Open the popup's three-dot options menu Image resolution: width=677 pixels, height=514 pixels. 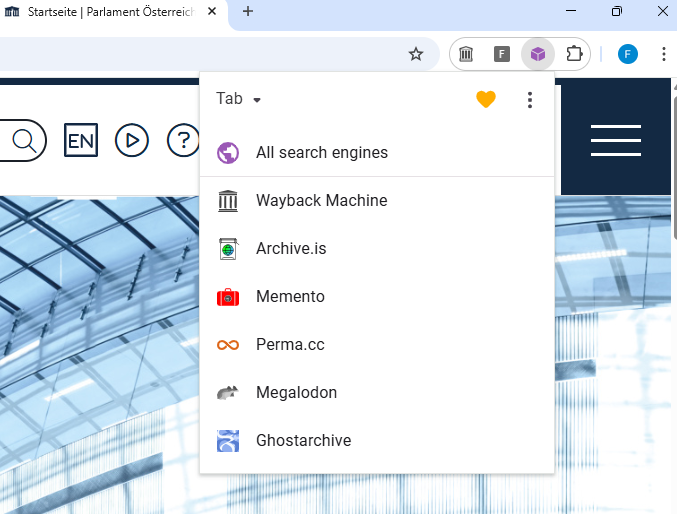click(x=530, y=99)
